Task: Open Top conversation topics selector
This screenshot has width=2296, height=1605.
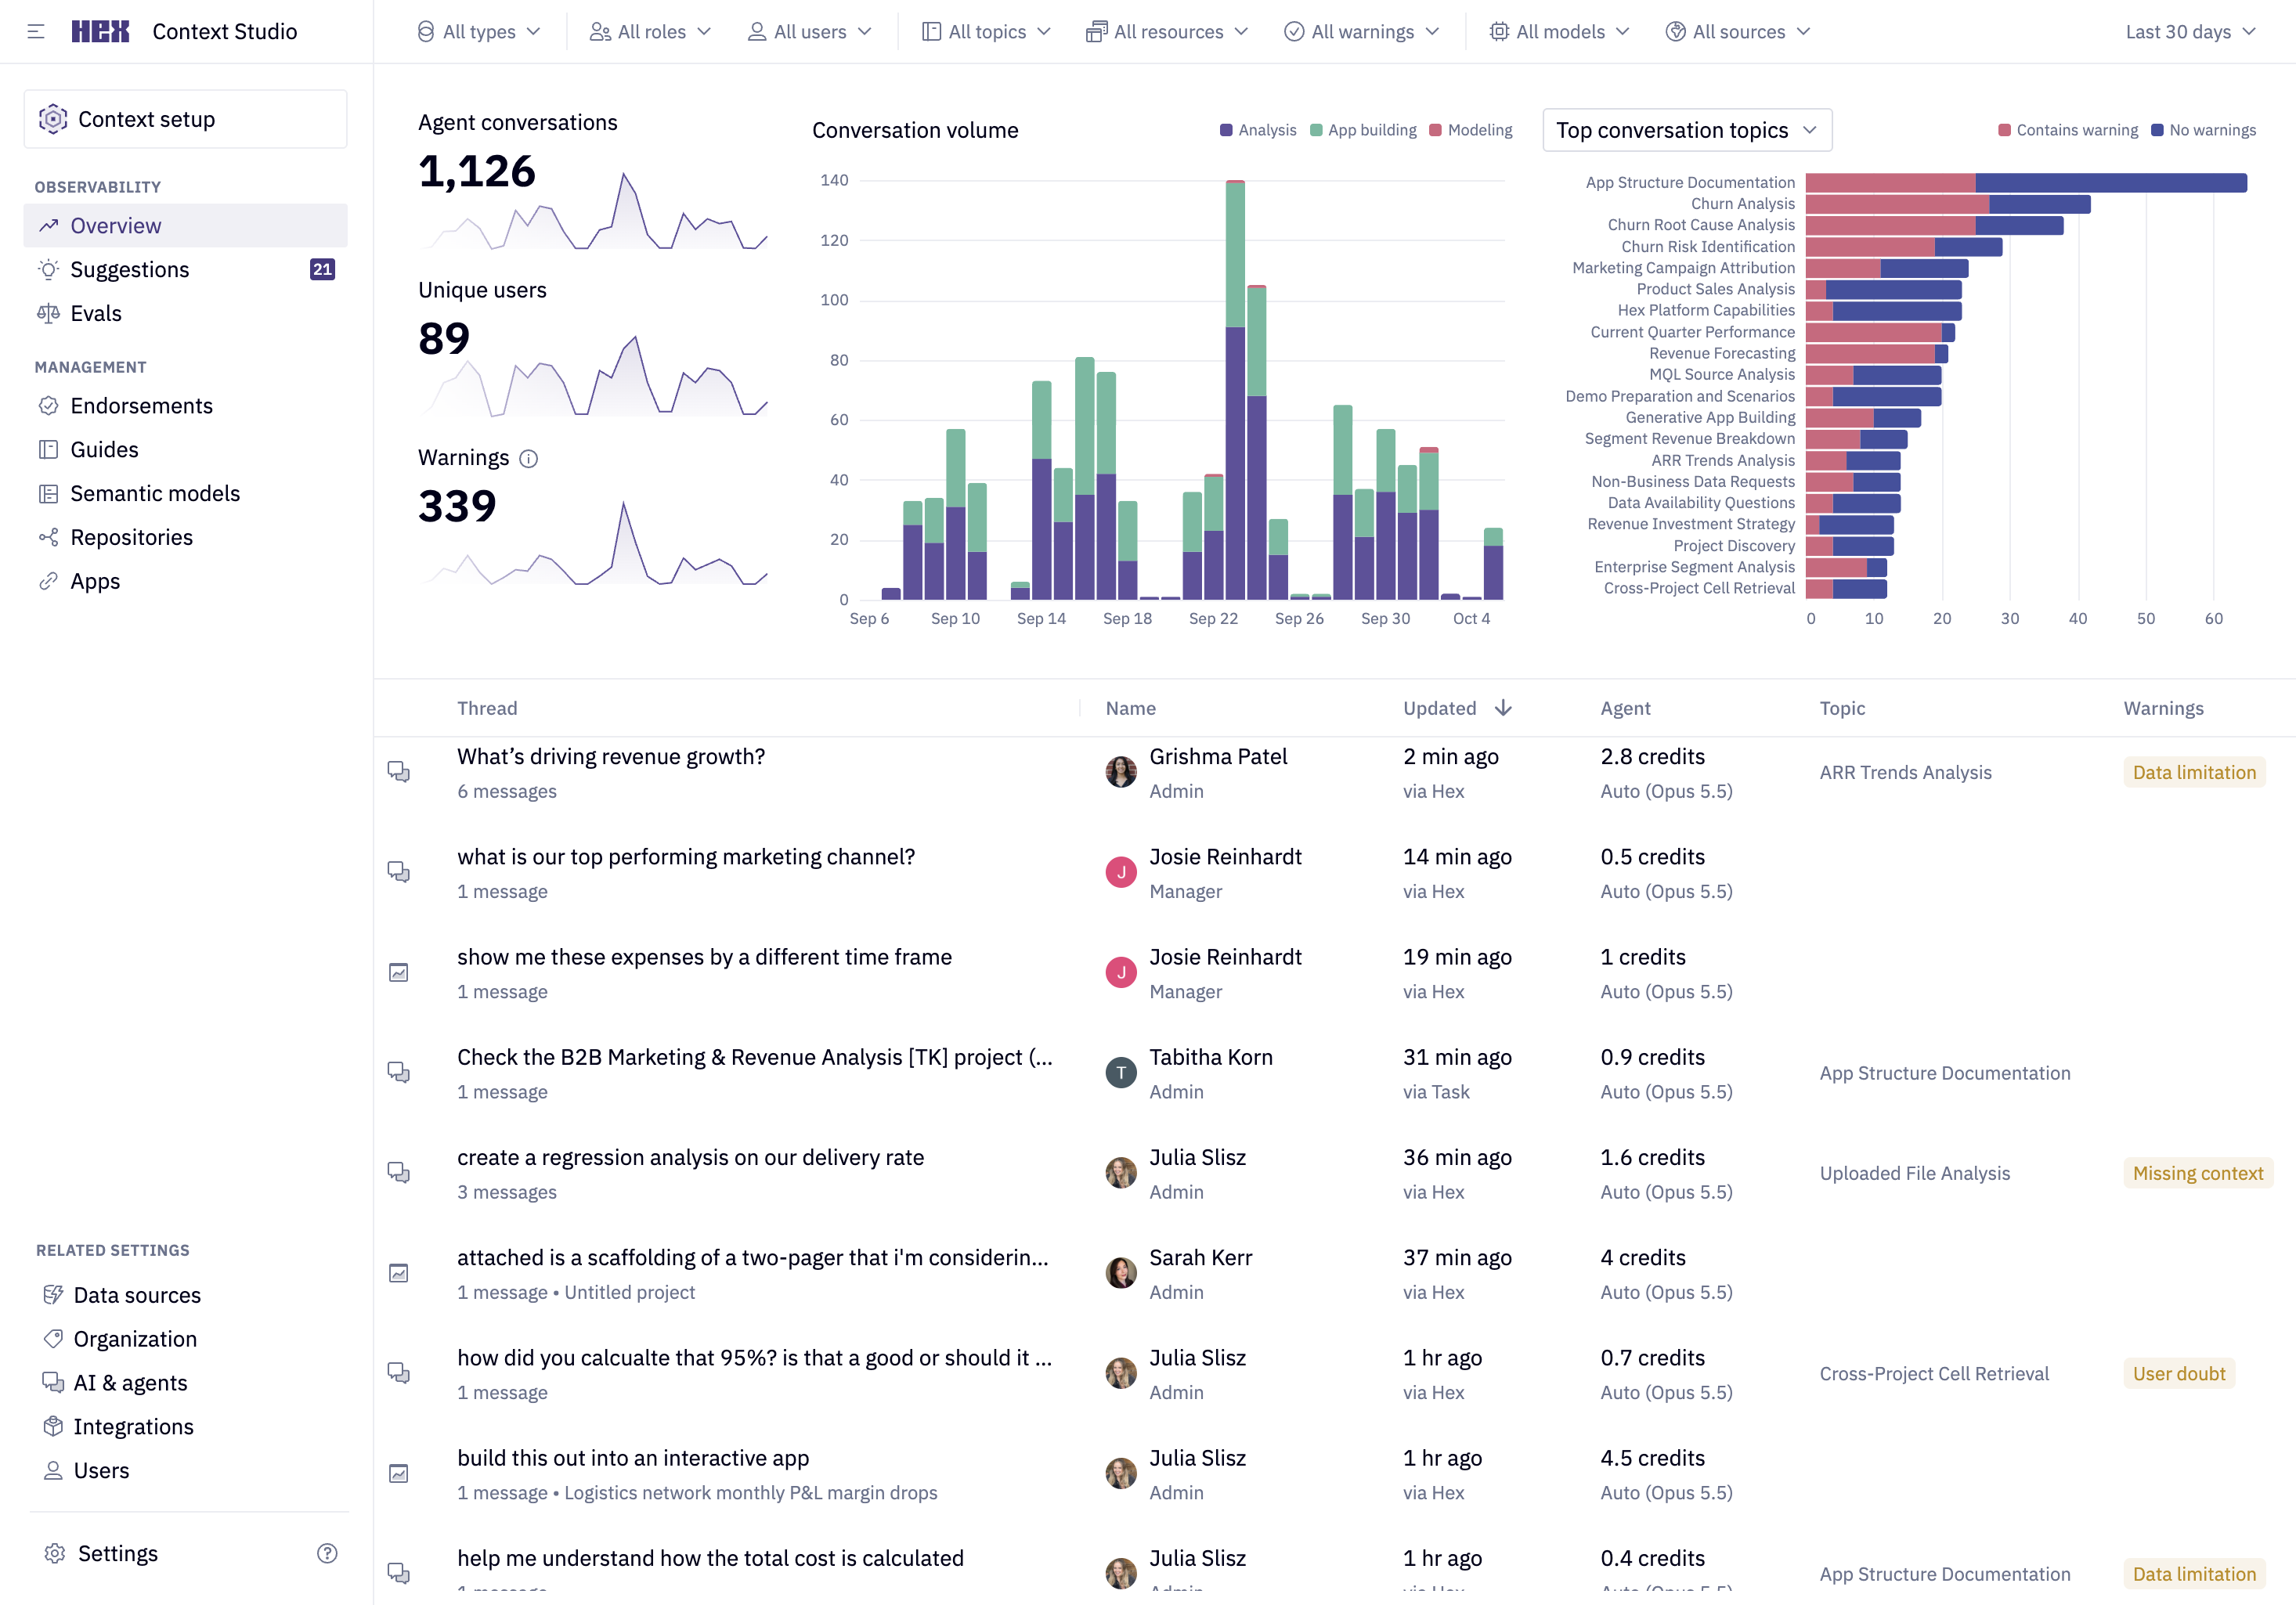Action: [x=1687, y=130]
